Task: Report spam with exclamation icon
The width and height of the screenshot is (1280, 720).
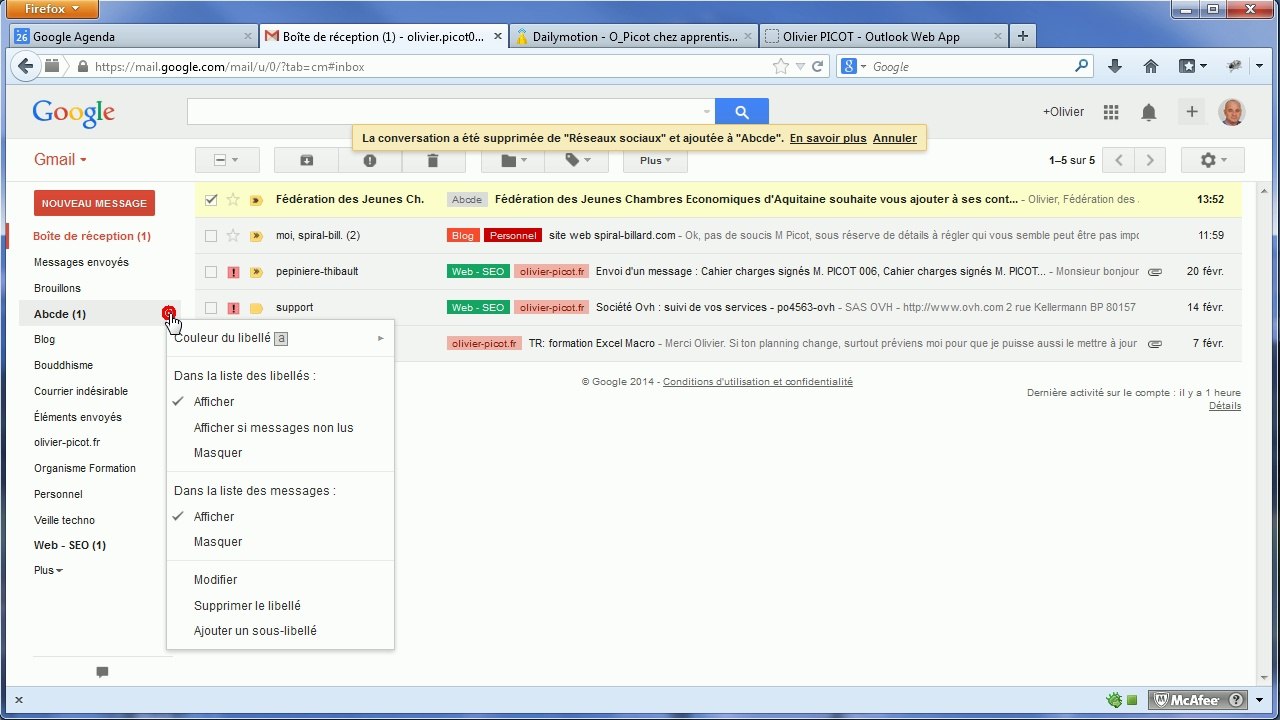Action: (x=370, y=160)
